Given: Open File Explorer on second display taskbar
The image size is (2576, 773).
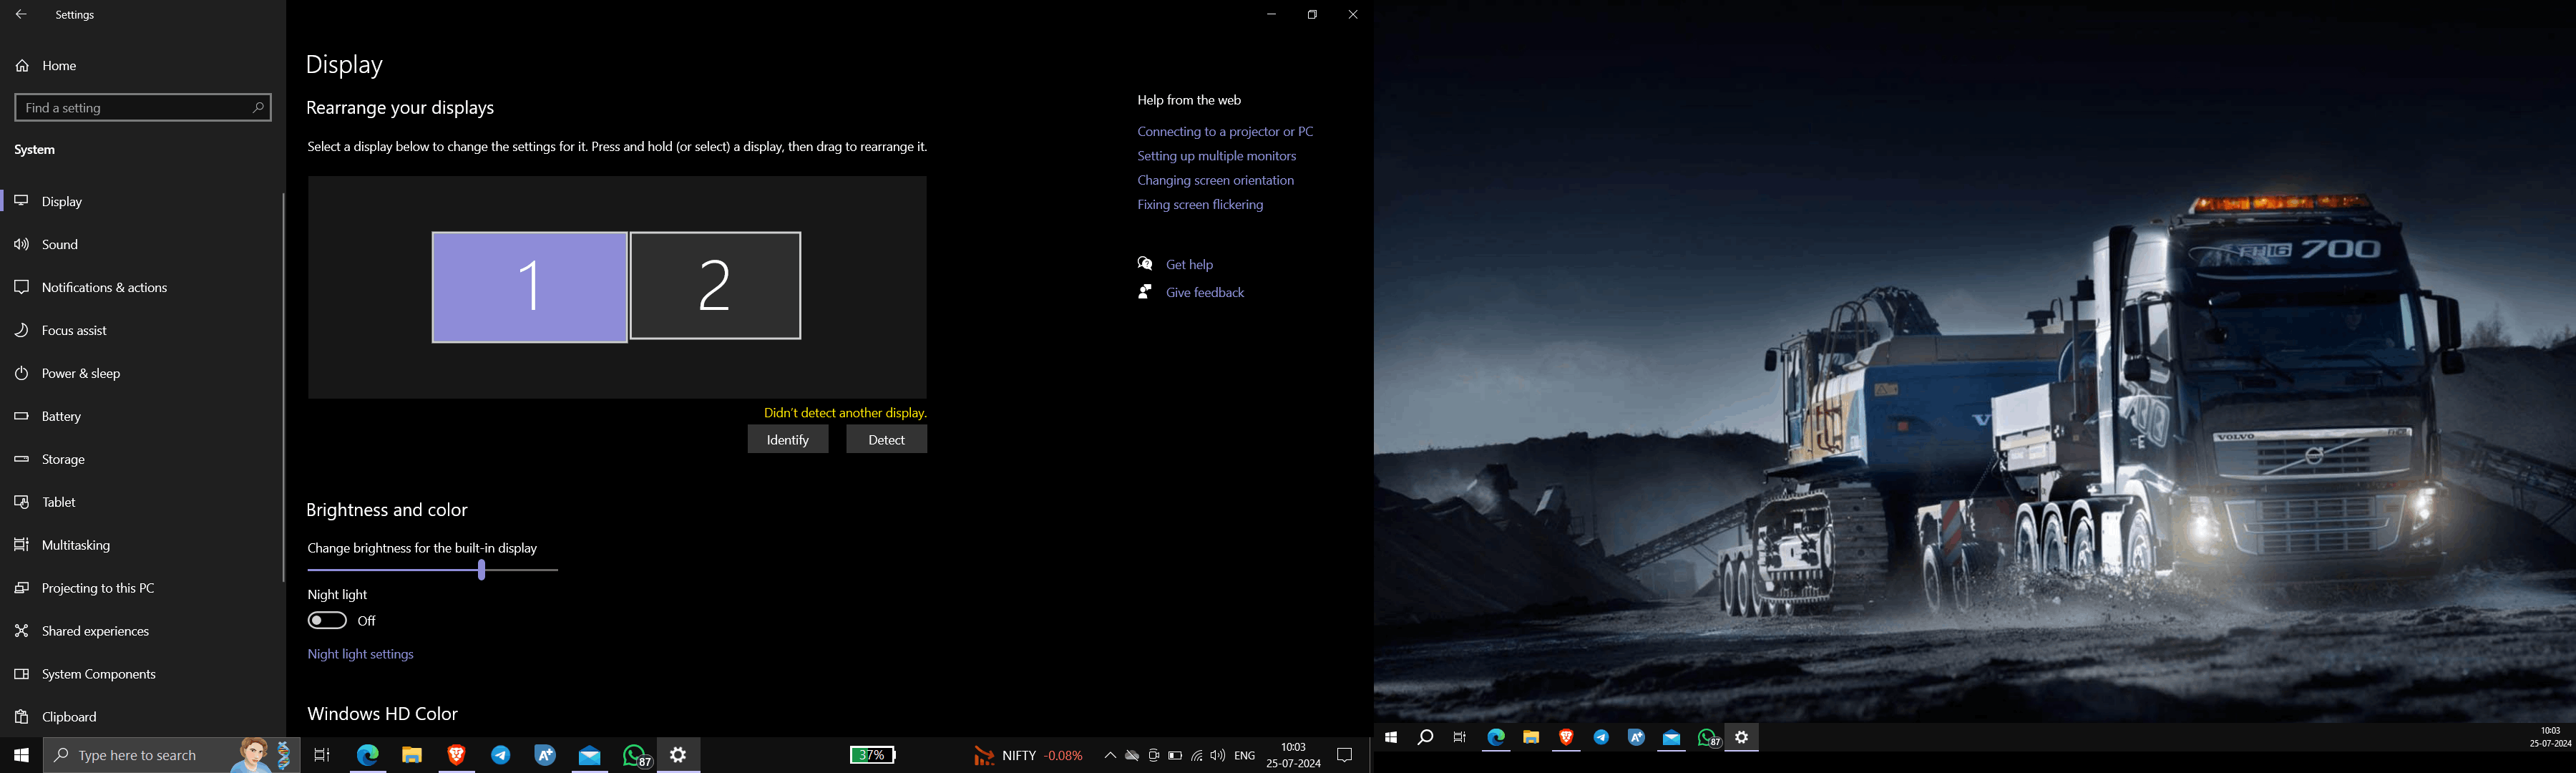Looking at the screenshot, I should 1531,738.
